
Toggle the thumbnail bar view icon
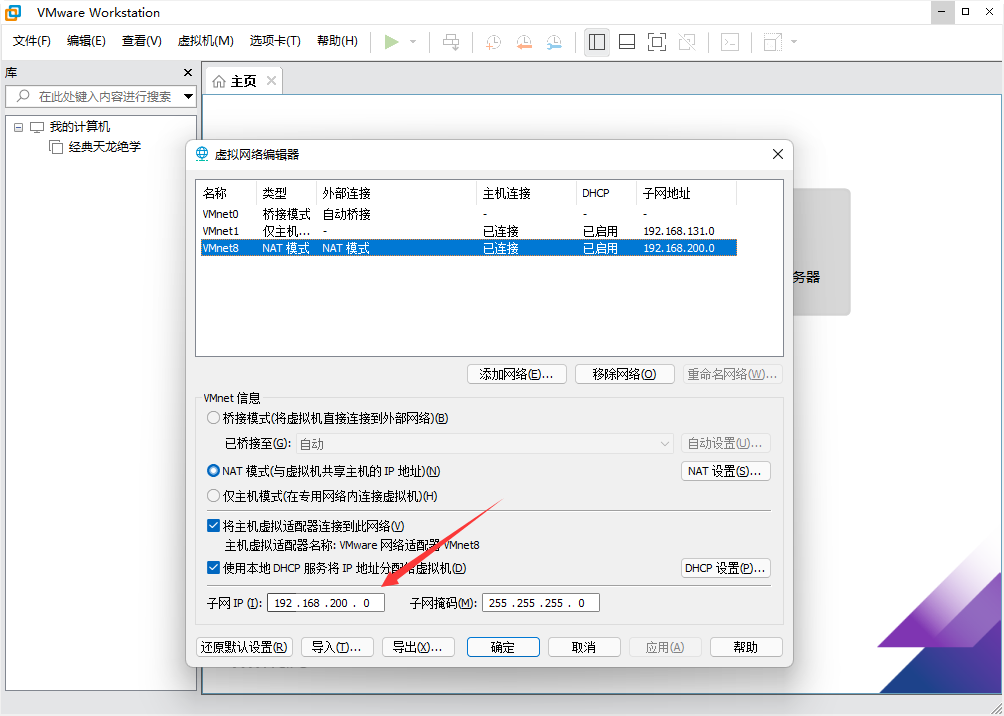(x=627, y=42)
